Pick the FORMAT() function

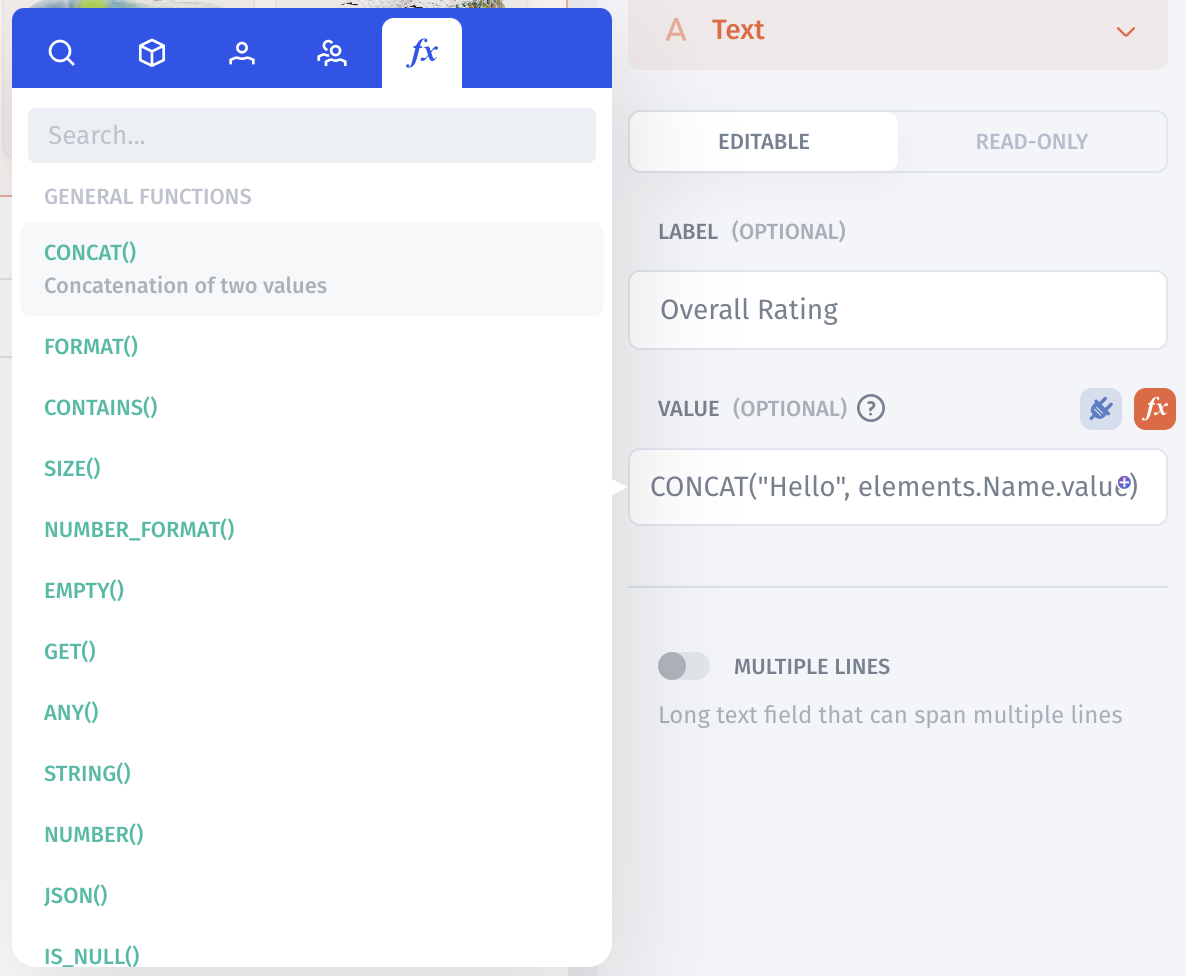[x=91, y=347]
